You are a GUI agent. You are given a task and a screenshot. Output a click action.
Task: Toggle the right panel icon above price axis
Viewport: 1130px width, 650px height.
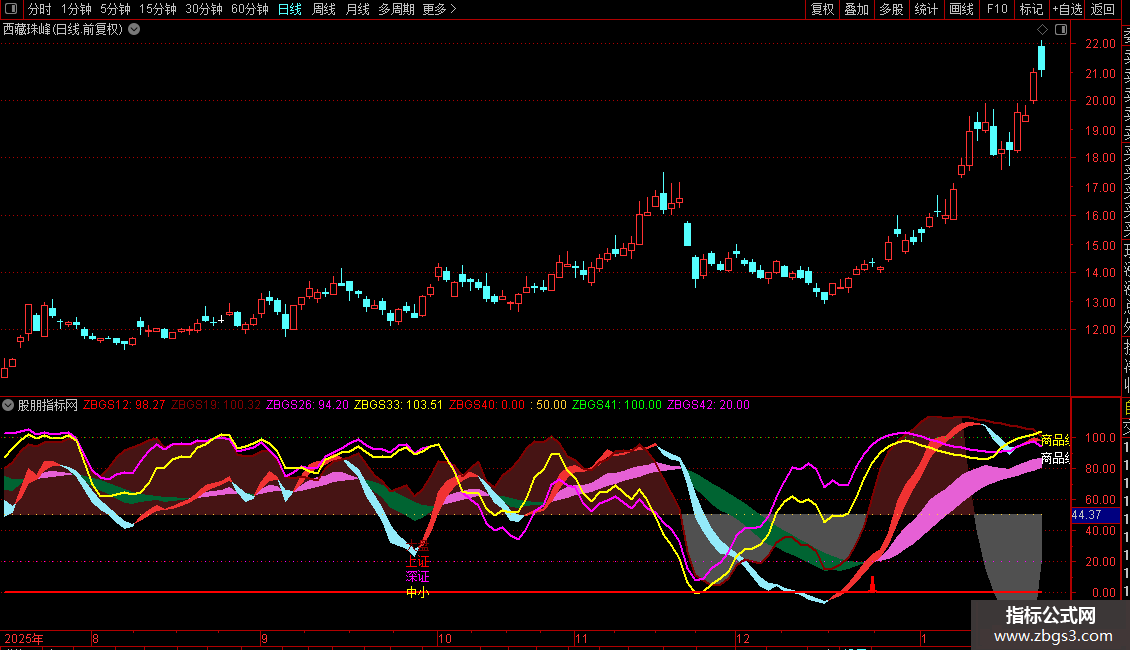(x=1061, y=29)
